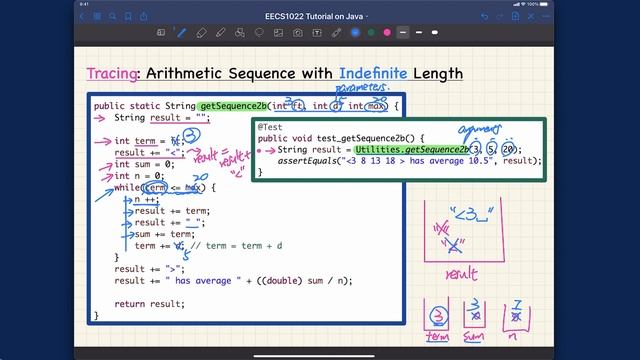The image size is (640, 360).
Task: Click the '// term = term + d' comment
Action: [x=236, y=246]
